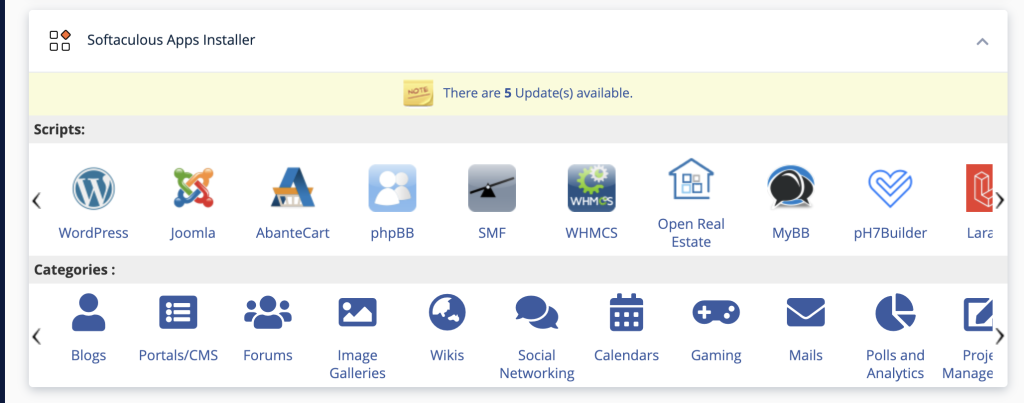Image resolution: width=1024 pixels, height=403 pixels.
Task: Click the AbanteCart script icon
Action: (293, 189)
